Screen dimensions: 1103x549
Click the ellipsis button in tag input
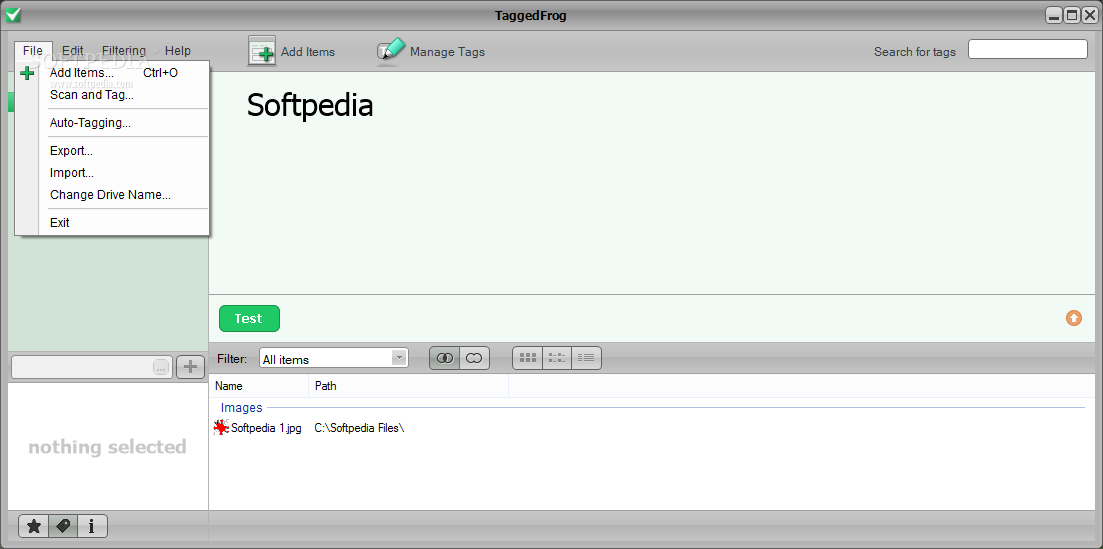[x=161, y=367]
